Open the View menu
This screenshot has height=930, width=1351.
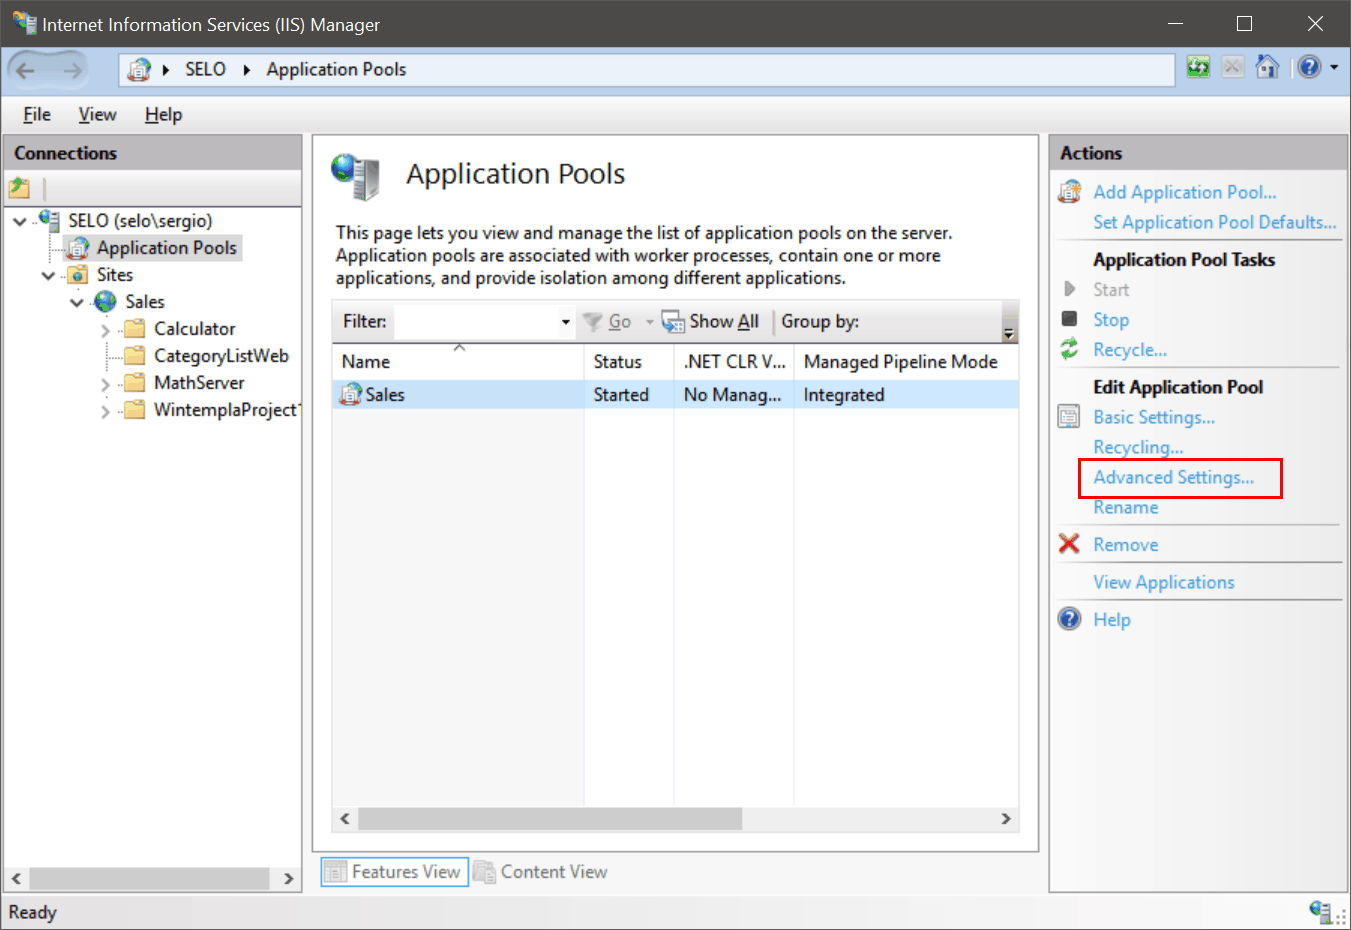97,114
